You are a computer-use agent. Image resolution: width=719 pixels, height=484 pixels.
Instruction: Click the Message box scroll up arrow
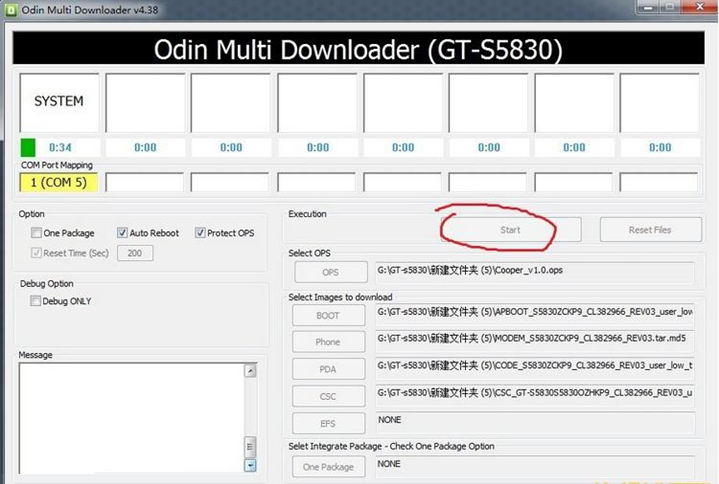pyautogui.click(x=250, y=371)
